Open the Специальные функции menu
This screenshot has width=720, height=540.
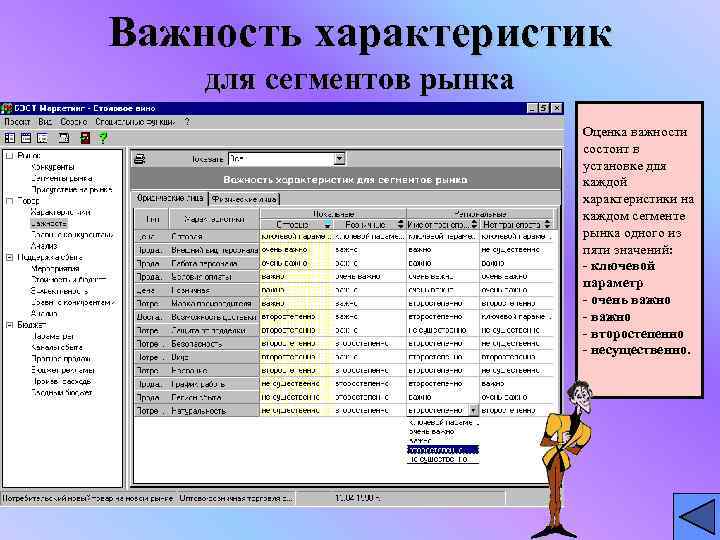pyautogui.click(x=135, y=122)
